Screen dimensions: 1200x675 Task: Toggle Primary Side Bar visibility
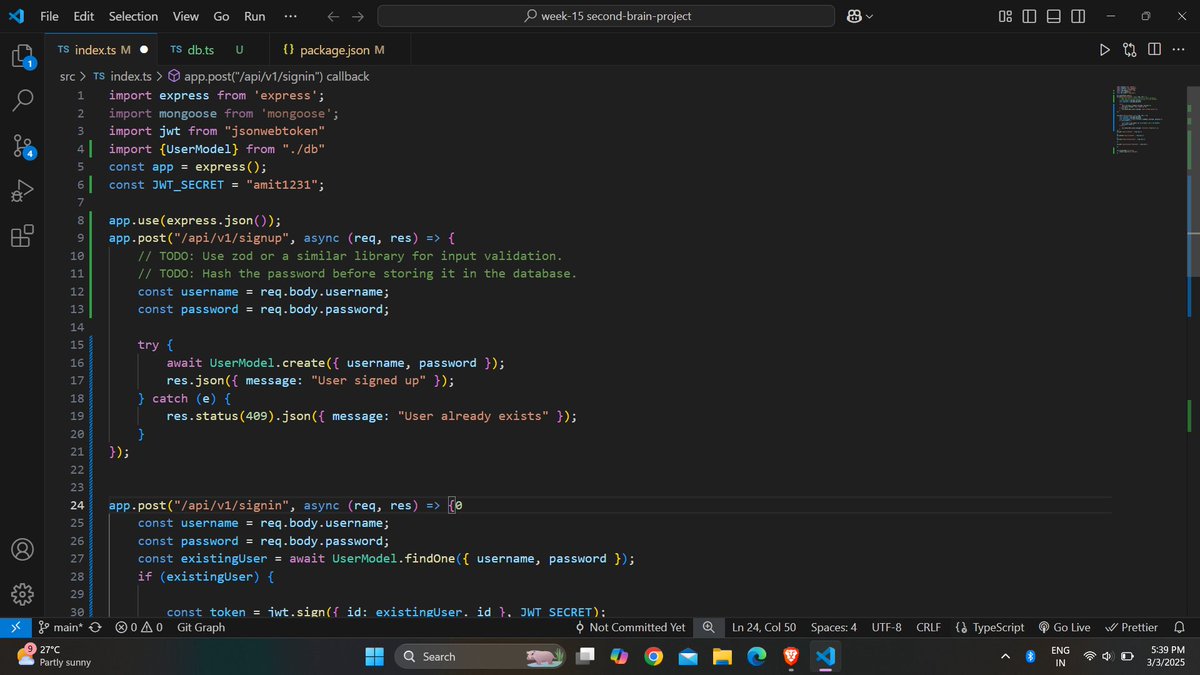(1029, 16)
